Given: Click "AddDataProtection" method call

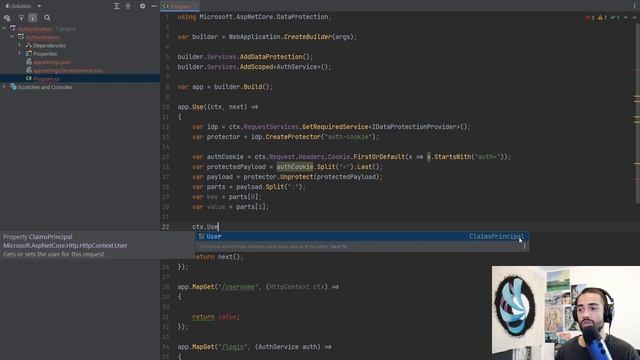Looking at the screenshot, I should coord(271,57).
